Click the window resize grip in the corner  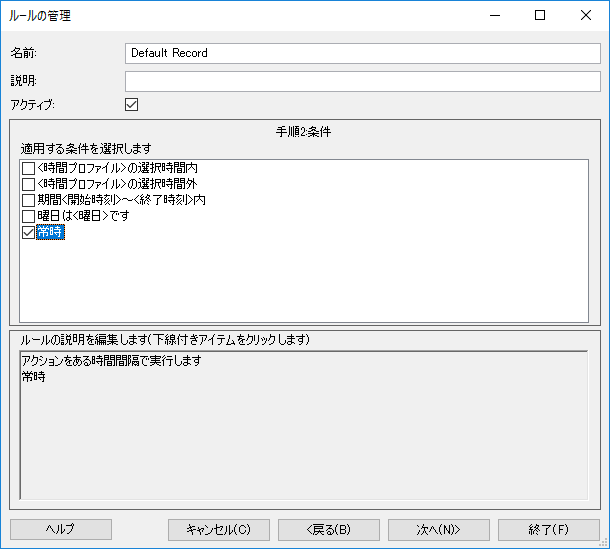pos(604,543)
